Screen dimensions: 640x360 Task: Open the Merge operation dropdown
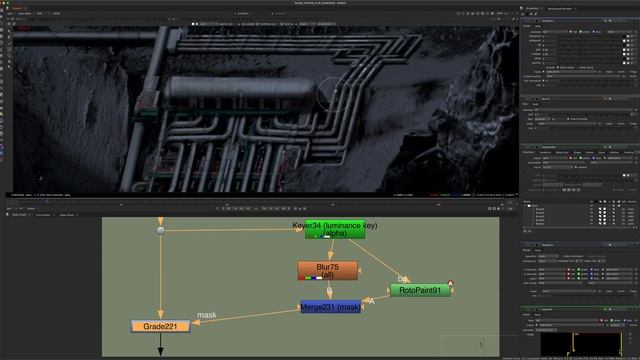point(548,256)
